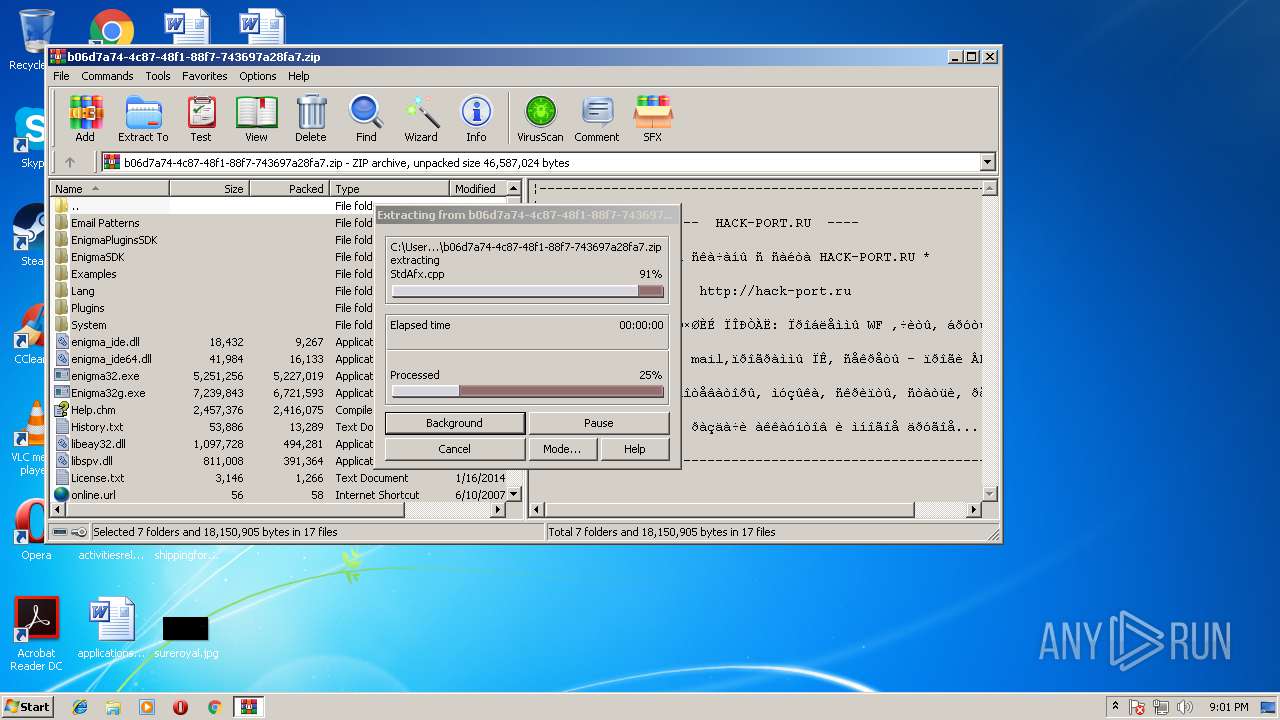Select the Help.chm file
This screenshot has width=1280, height=720.
coord(92,410)
